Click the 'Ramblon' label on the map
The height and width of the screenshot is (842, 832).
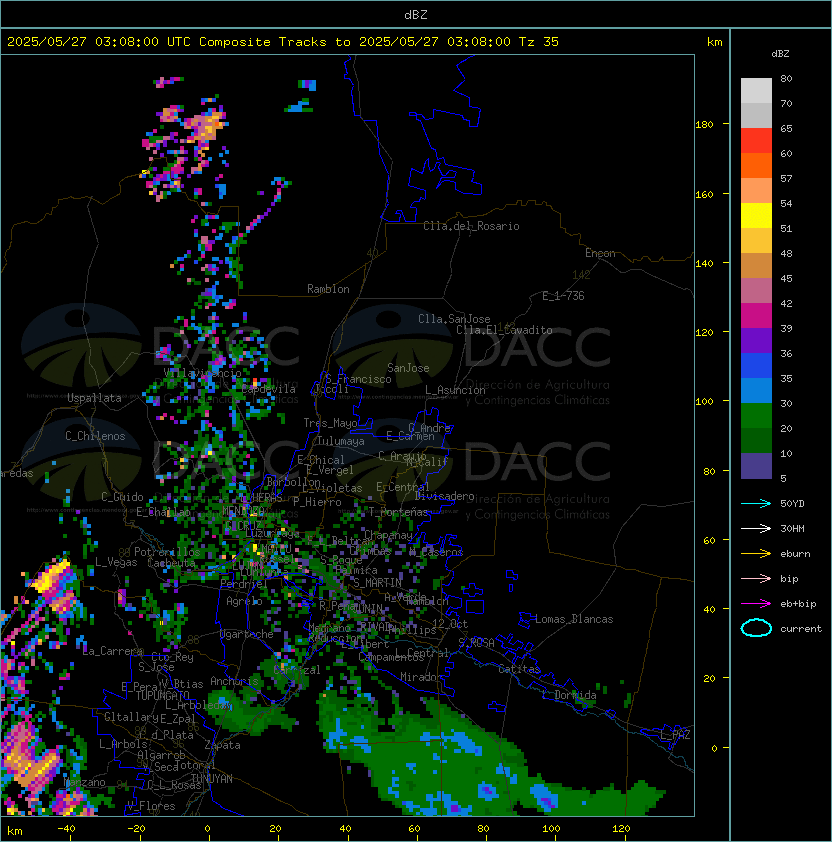[328, 289]
